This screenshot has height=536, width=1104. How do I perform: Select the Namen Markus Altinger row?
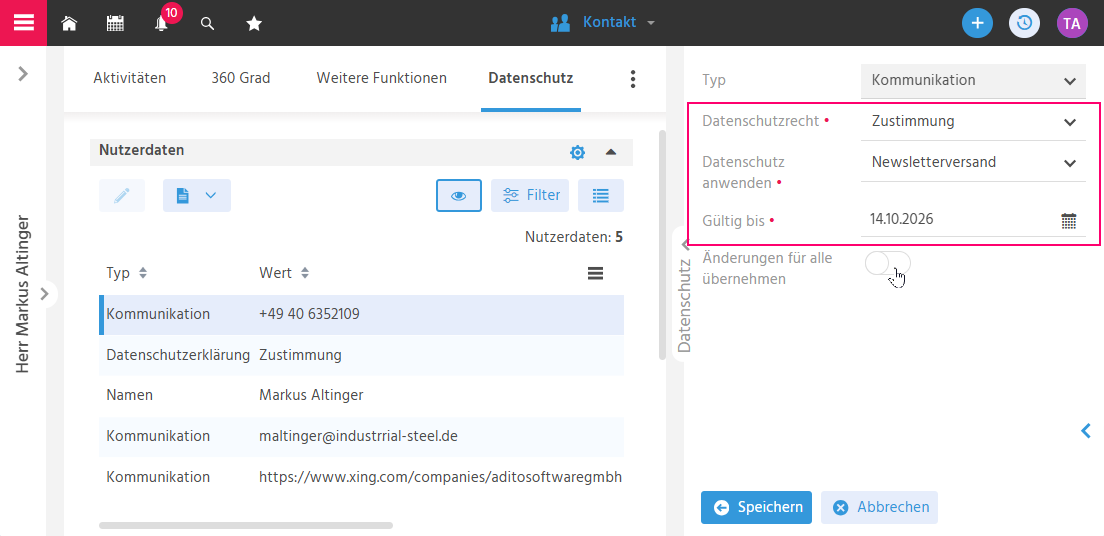point(361,395)
